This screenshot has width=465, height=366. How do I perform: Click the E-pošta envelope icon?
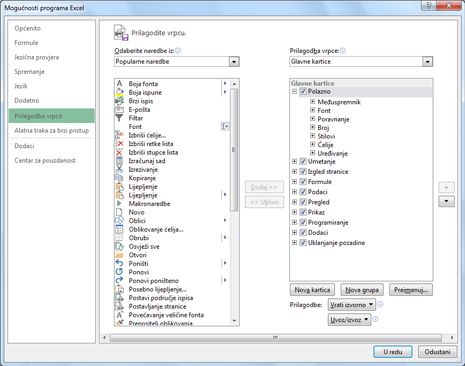(x=119, y=109)
